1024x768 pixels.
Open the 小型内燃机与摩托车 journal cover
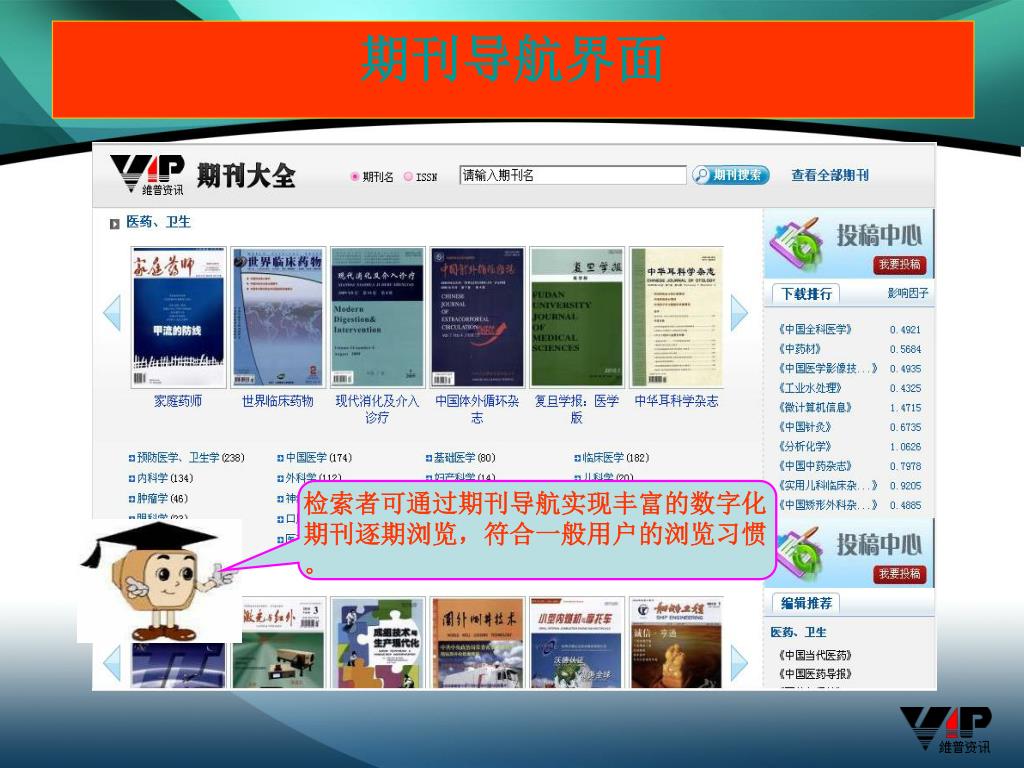(577, 643)
